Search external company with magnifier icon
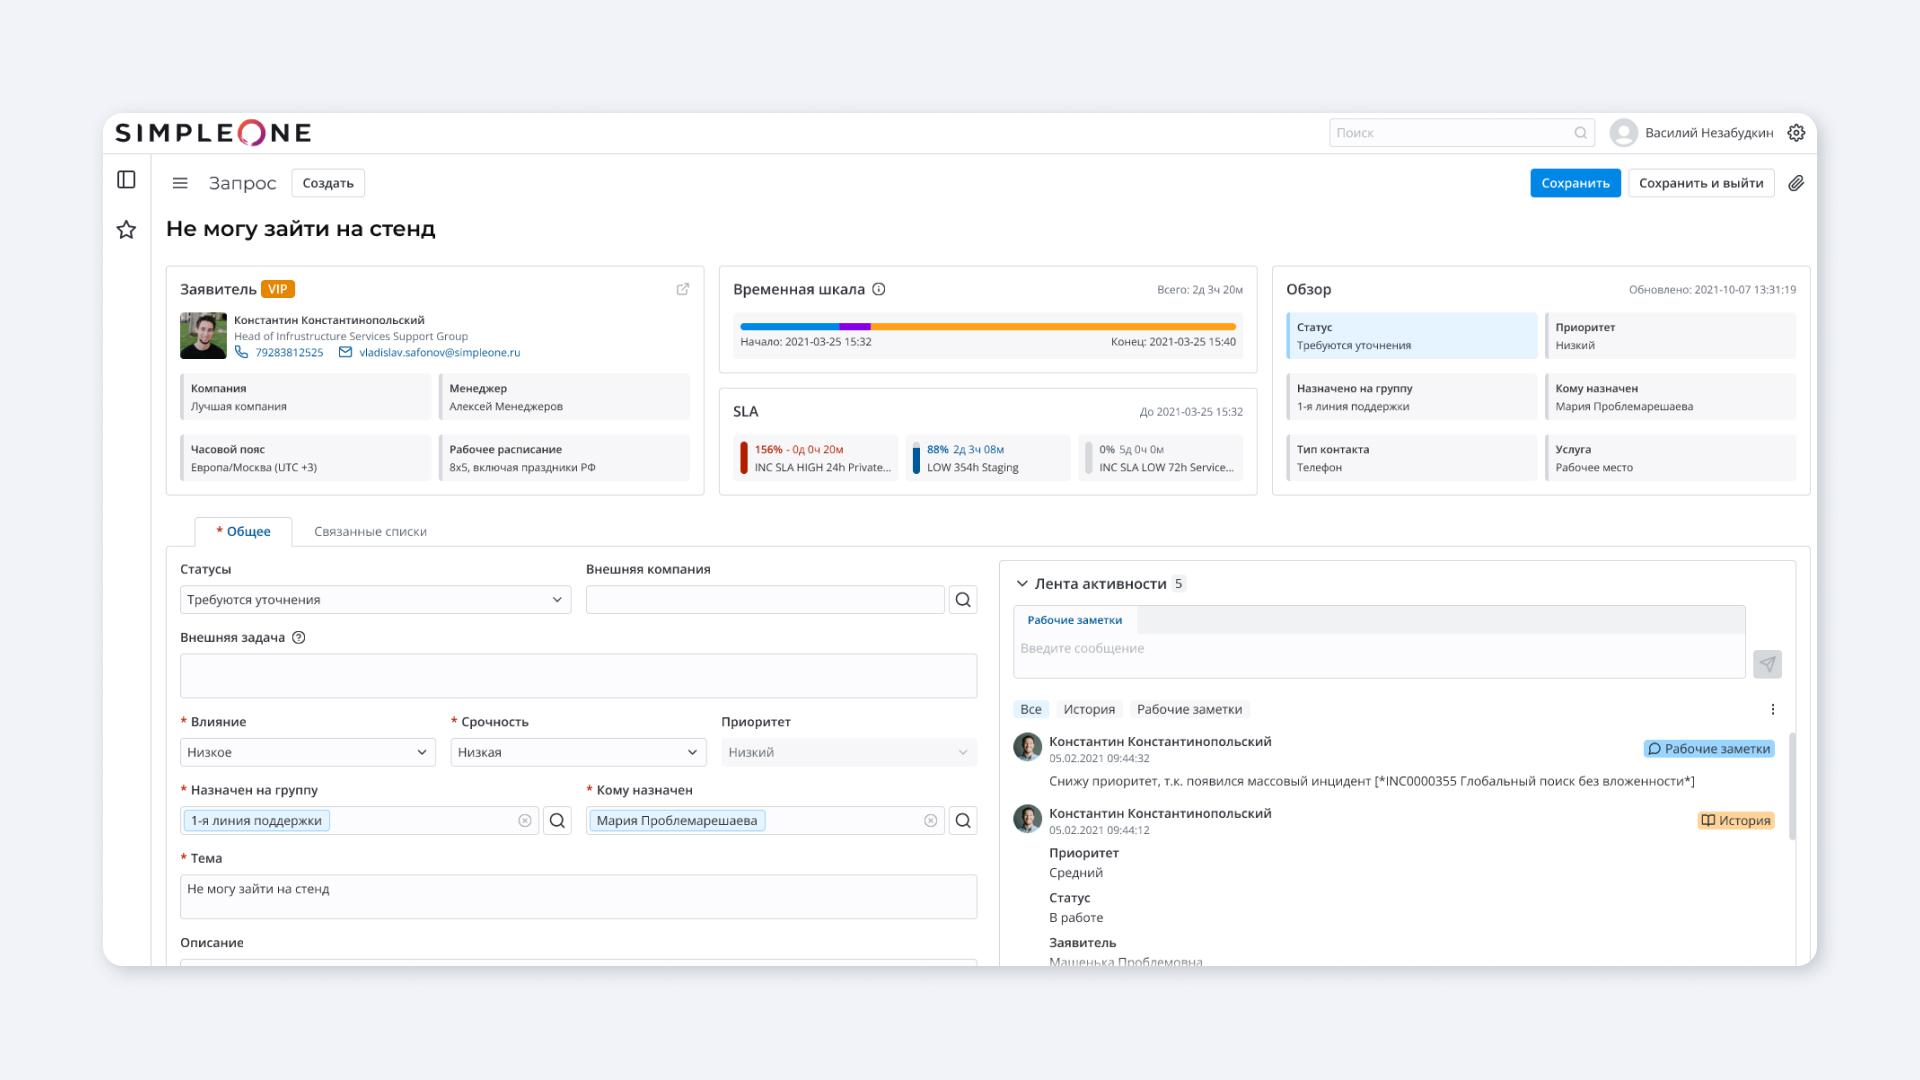The image size is (1920, 1080). (x=963, y=600)
